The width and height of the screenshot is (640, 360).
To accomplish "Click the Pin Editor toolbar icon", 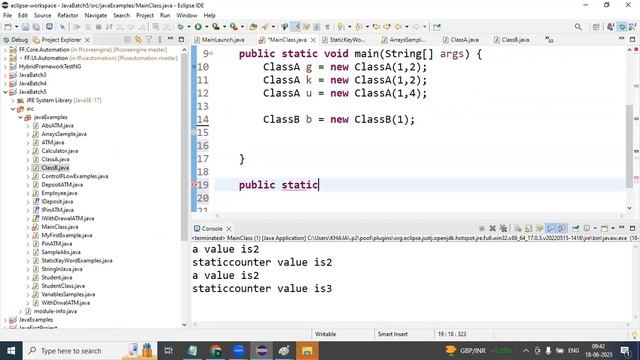I will (437, 27).
